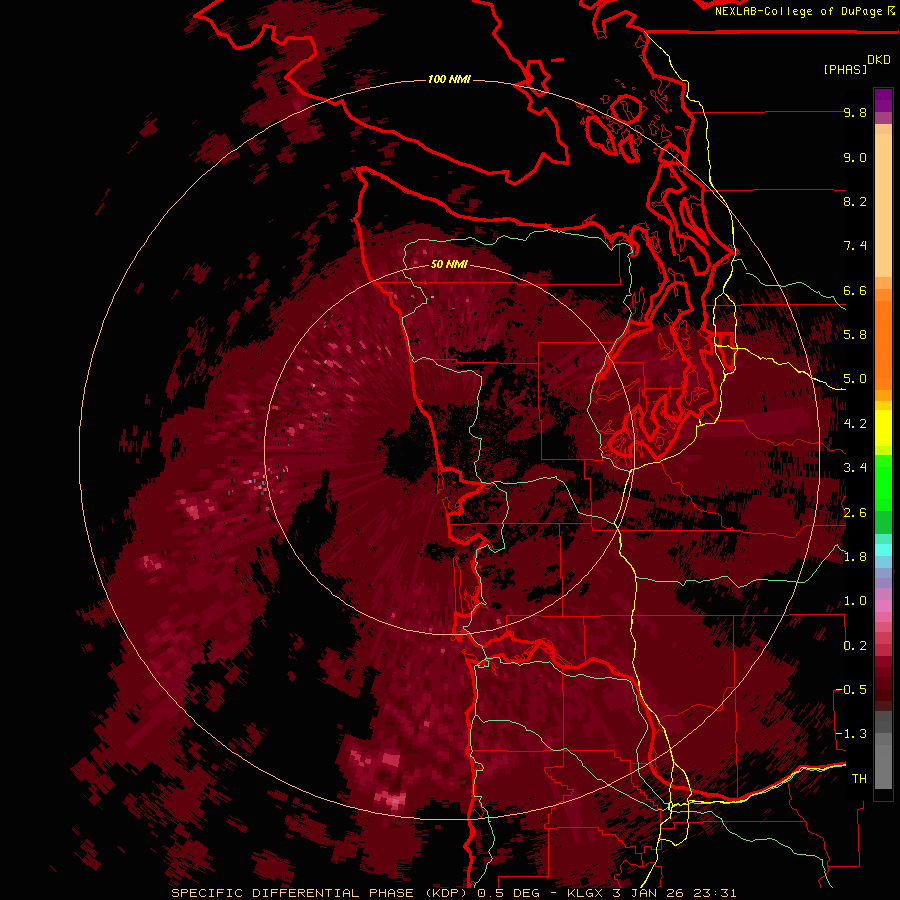Screen dimensions: 900x900
Task: Click the 8.2 scale value
Action: click(x=855, y=201)
